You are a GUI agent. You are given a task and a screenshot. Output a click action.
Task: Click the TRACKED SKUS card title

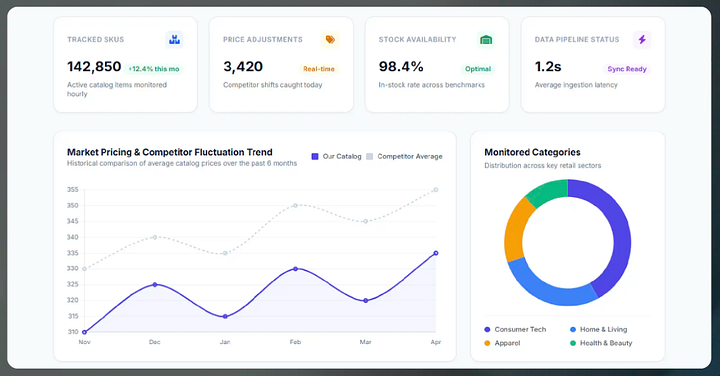(96, 39)
